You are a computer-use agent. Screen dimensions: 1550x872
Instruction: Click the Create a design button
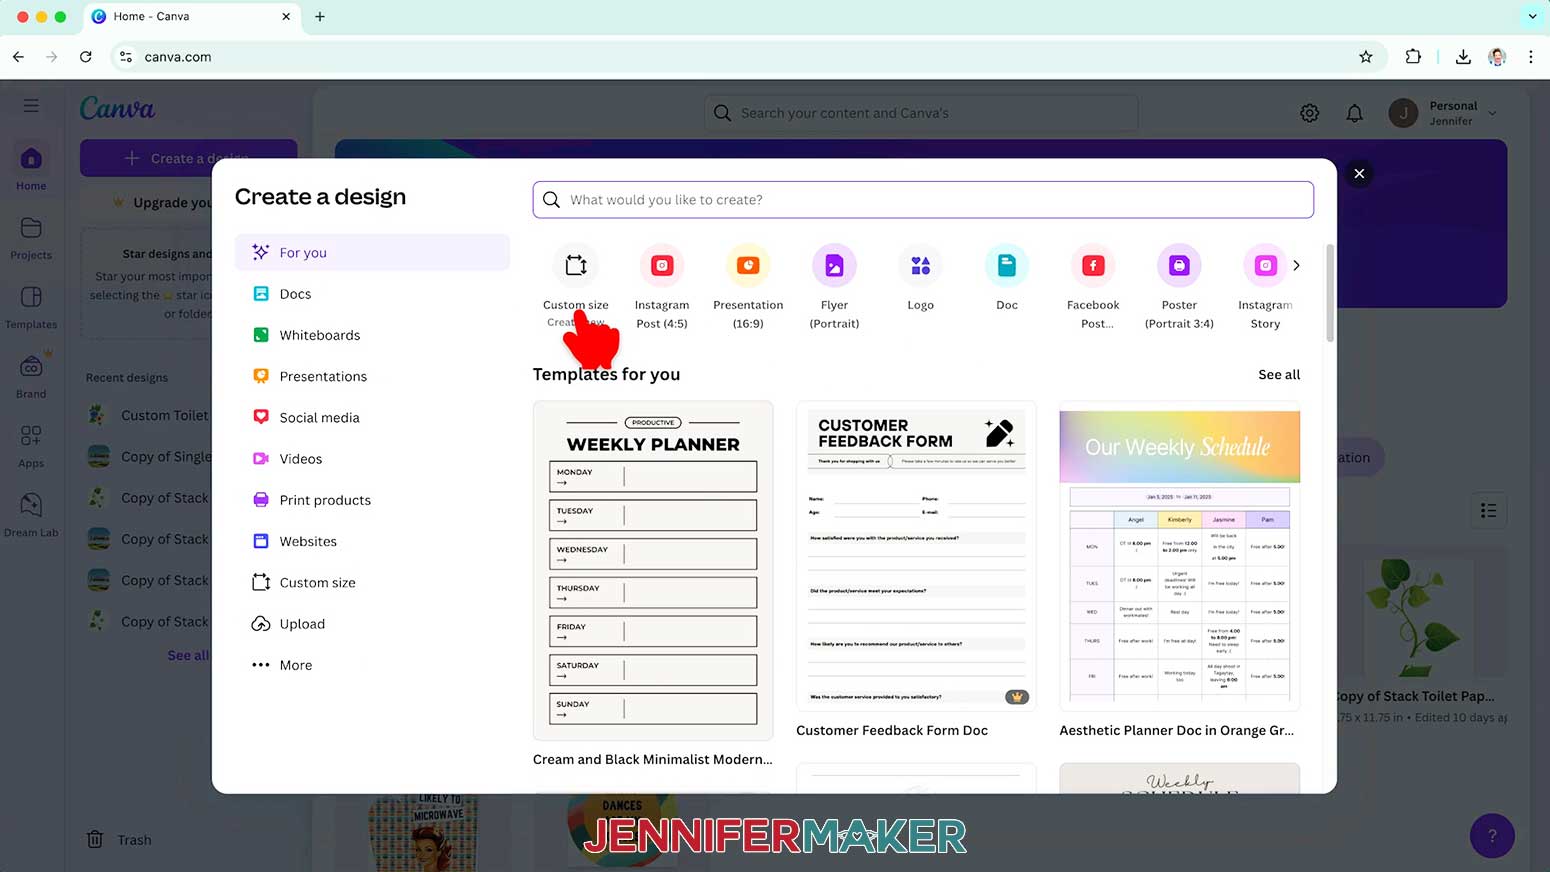(188, 158)
